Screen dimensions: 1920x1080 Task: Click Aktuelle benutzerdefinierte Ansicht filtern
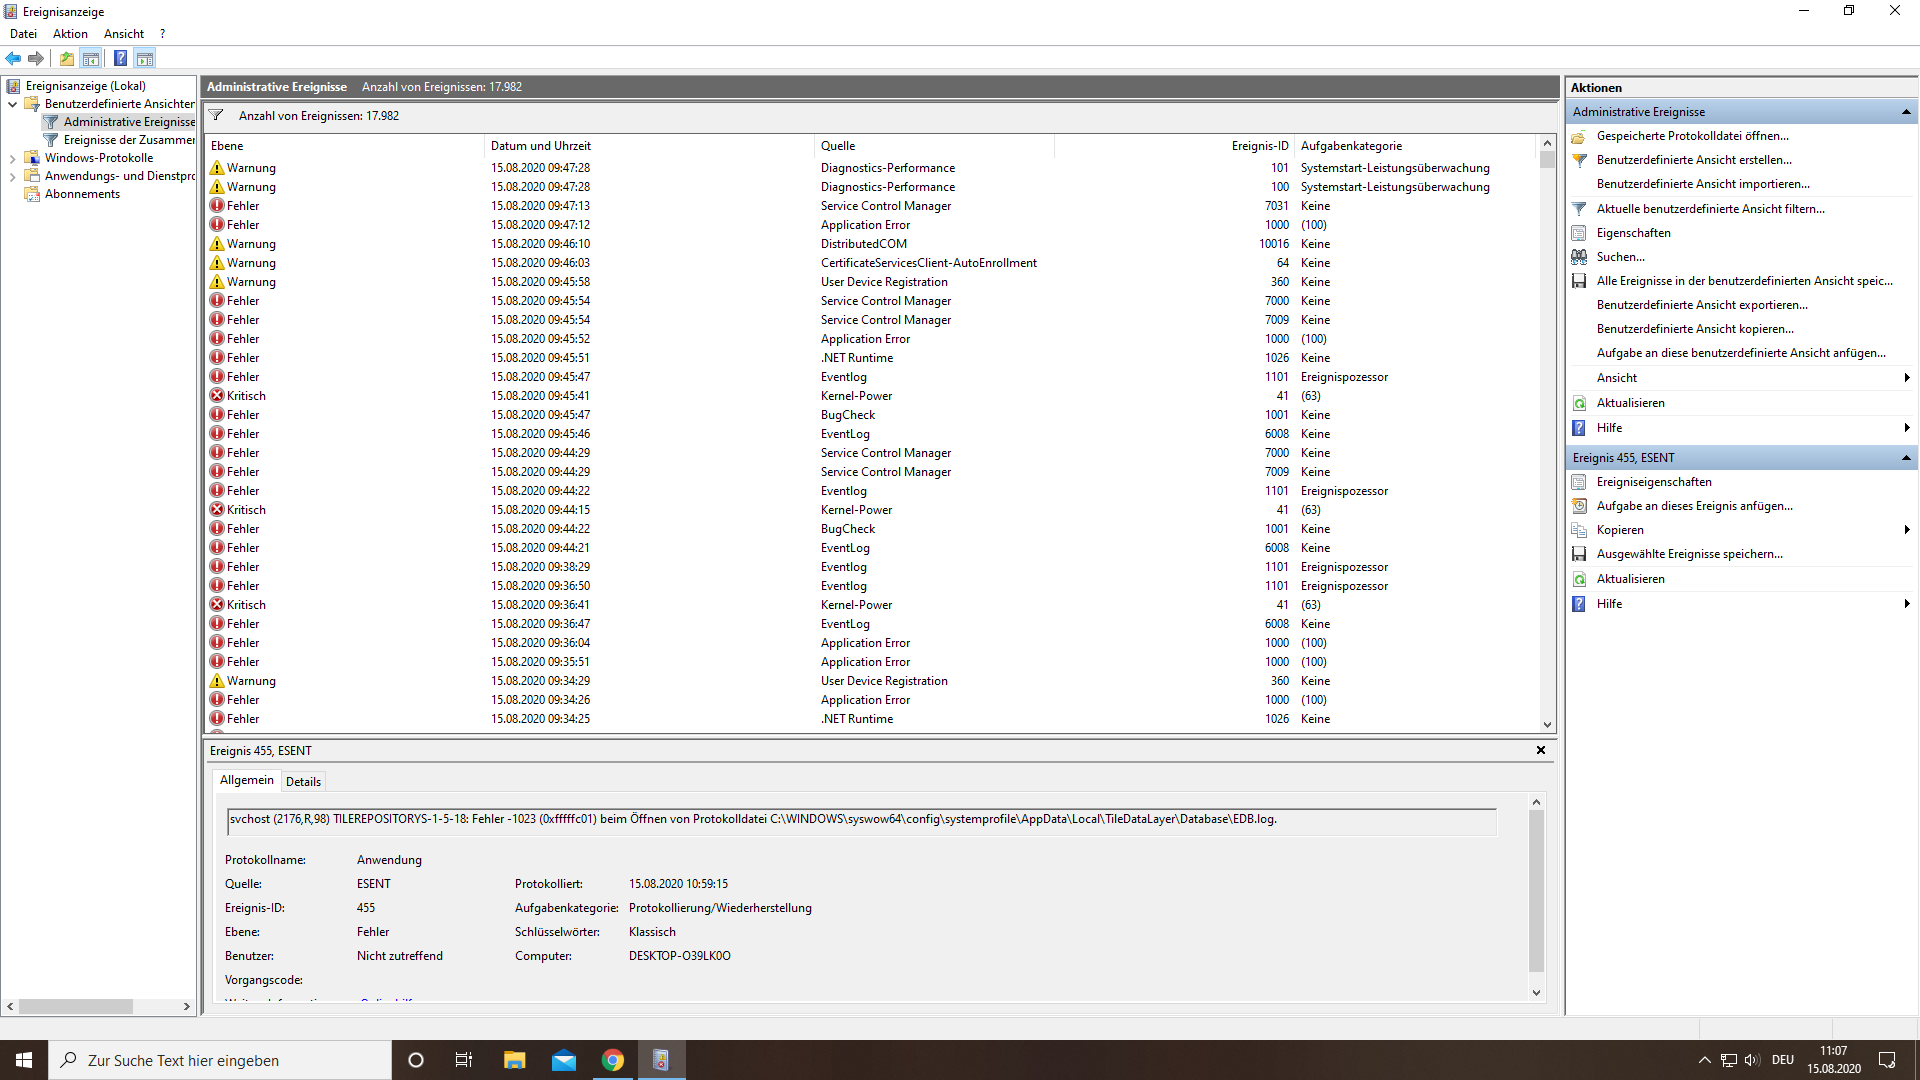point(1710,209)
